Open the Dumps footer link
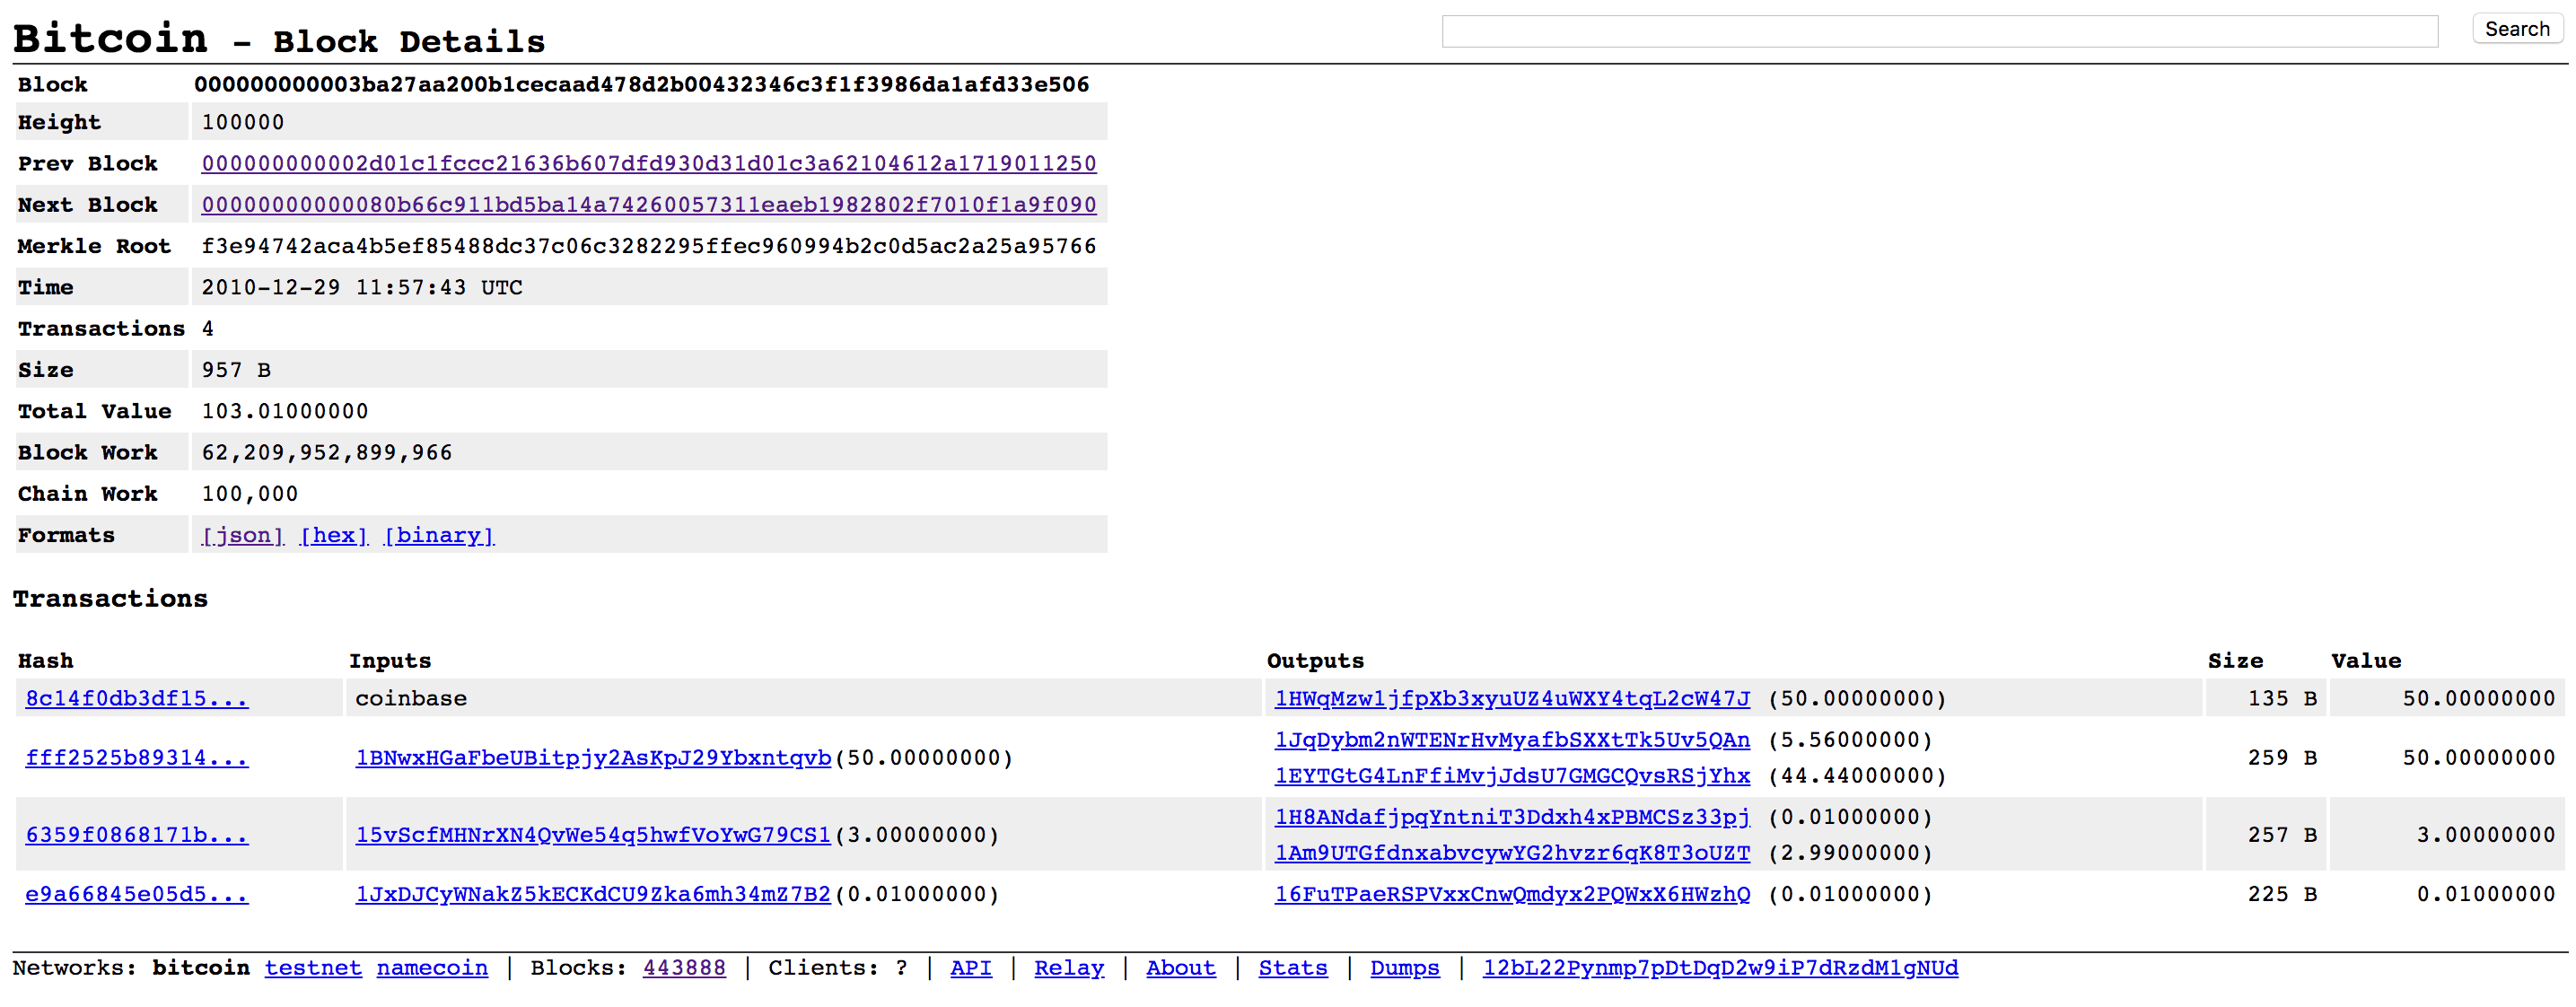Viewport: 2576px width, 1007px height. [1404, 968]
